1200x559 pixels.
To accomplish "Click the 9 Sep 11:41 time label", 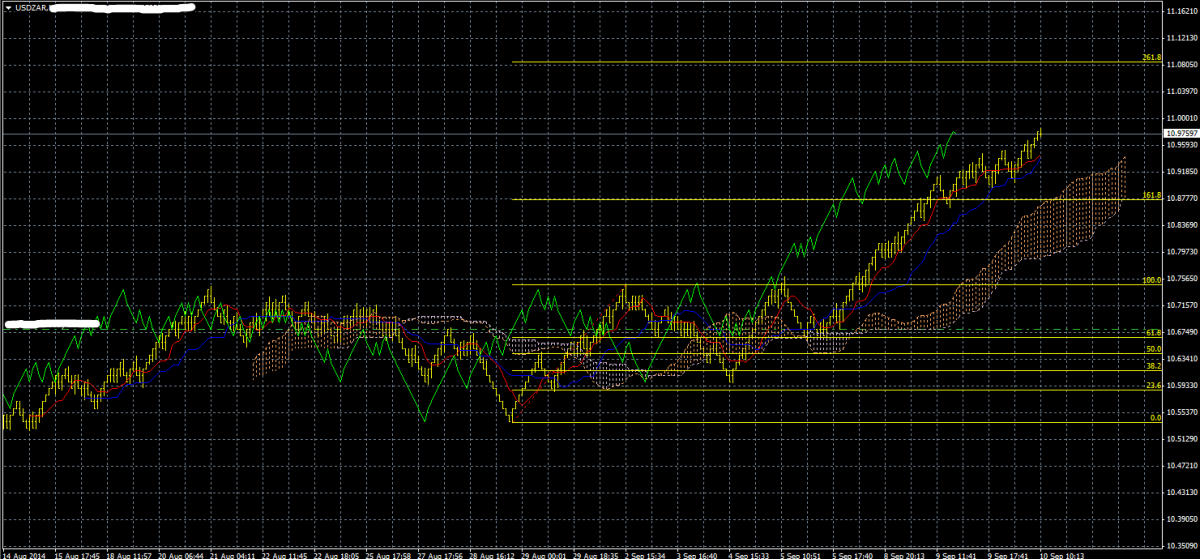I will pos(957,554).
